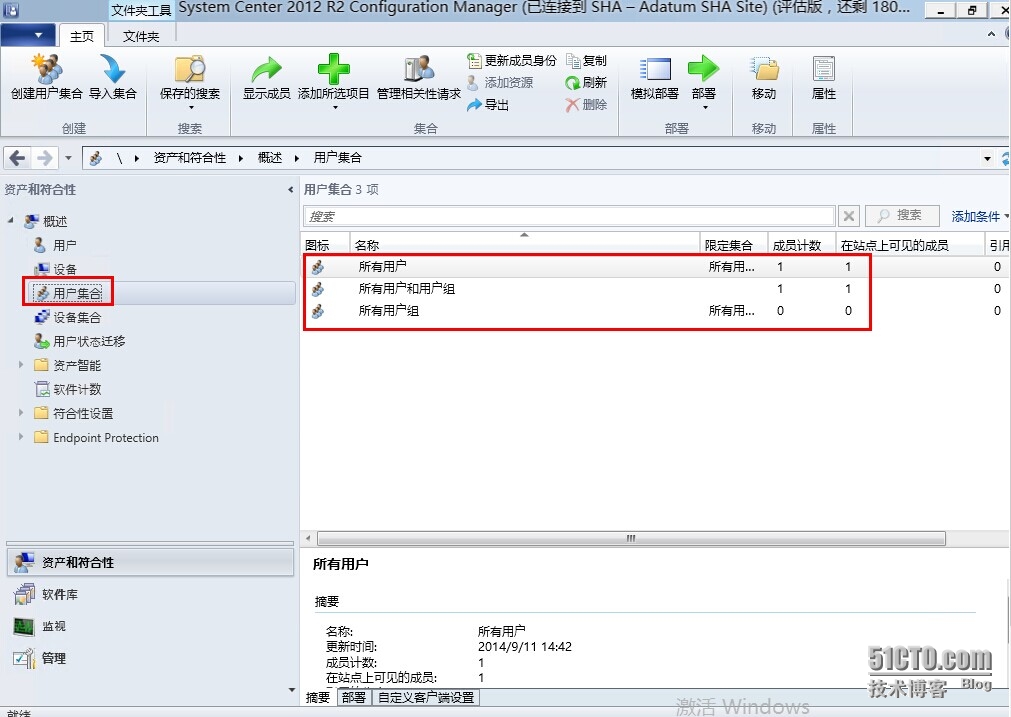This screenshot has height=717, width=1011.
Task: Click the horizontal scrollbar of list
Action: click(631, 538)
